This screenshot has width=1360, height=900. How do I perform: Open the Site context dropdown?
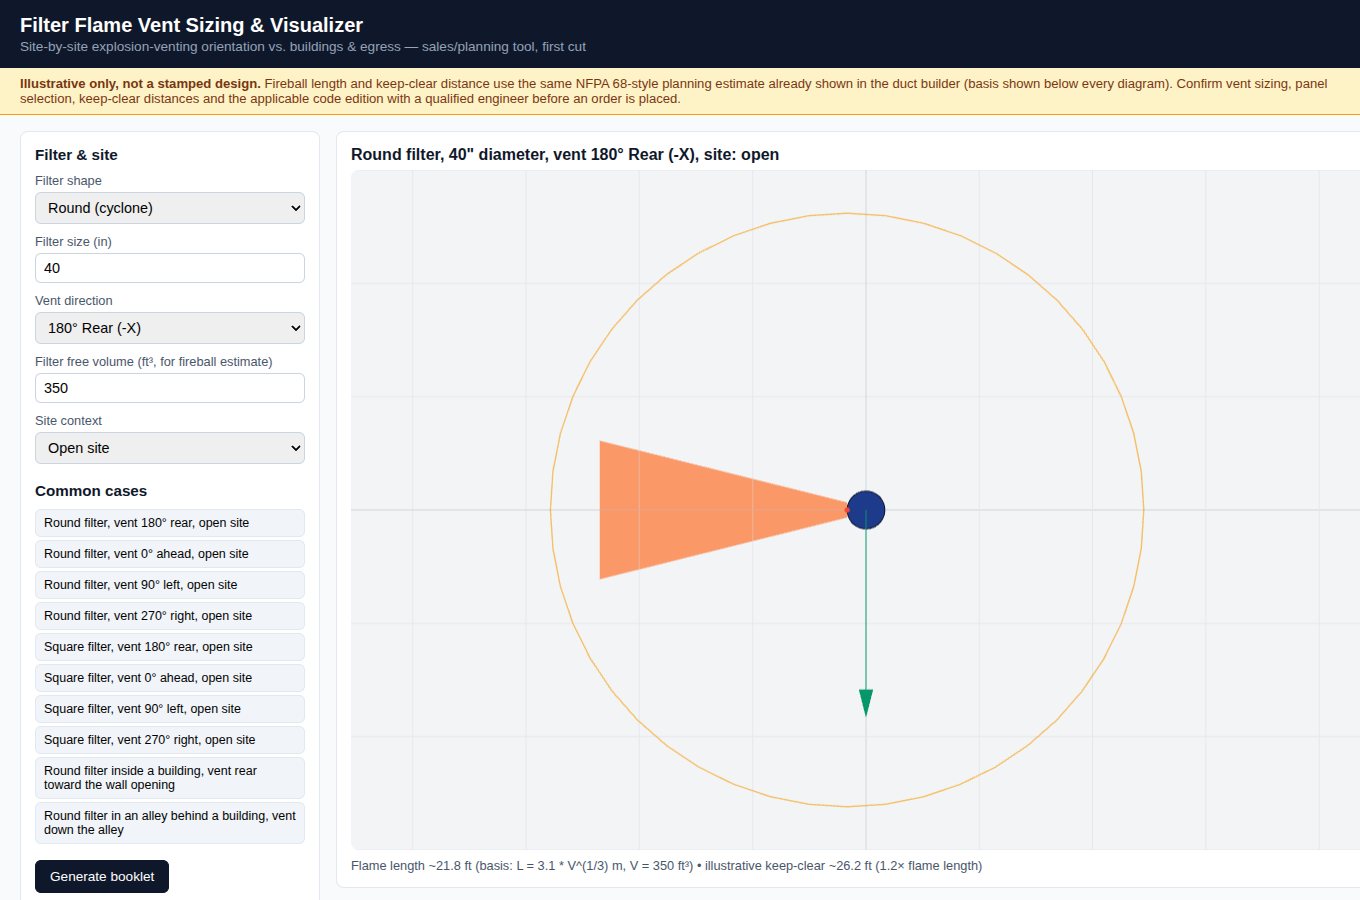[170, 448]
